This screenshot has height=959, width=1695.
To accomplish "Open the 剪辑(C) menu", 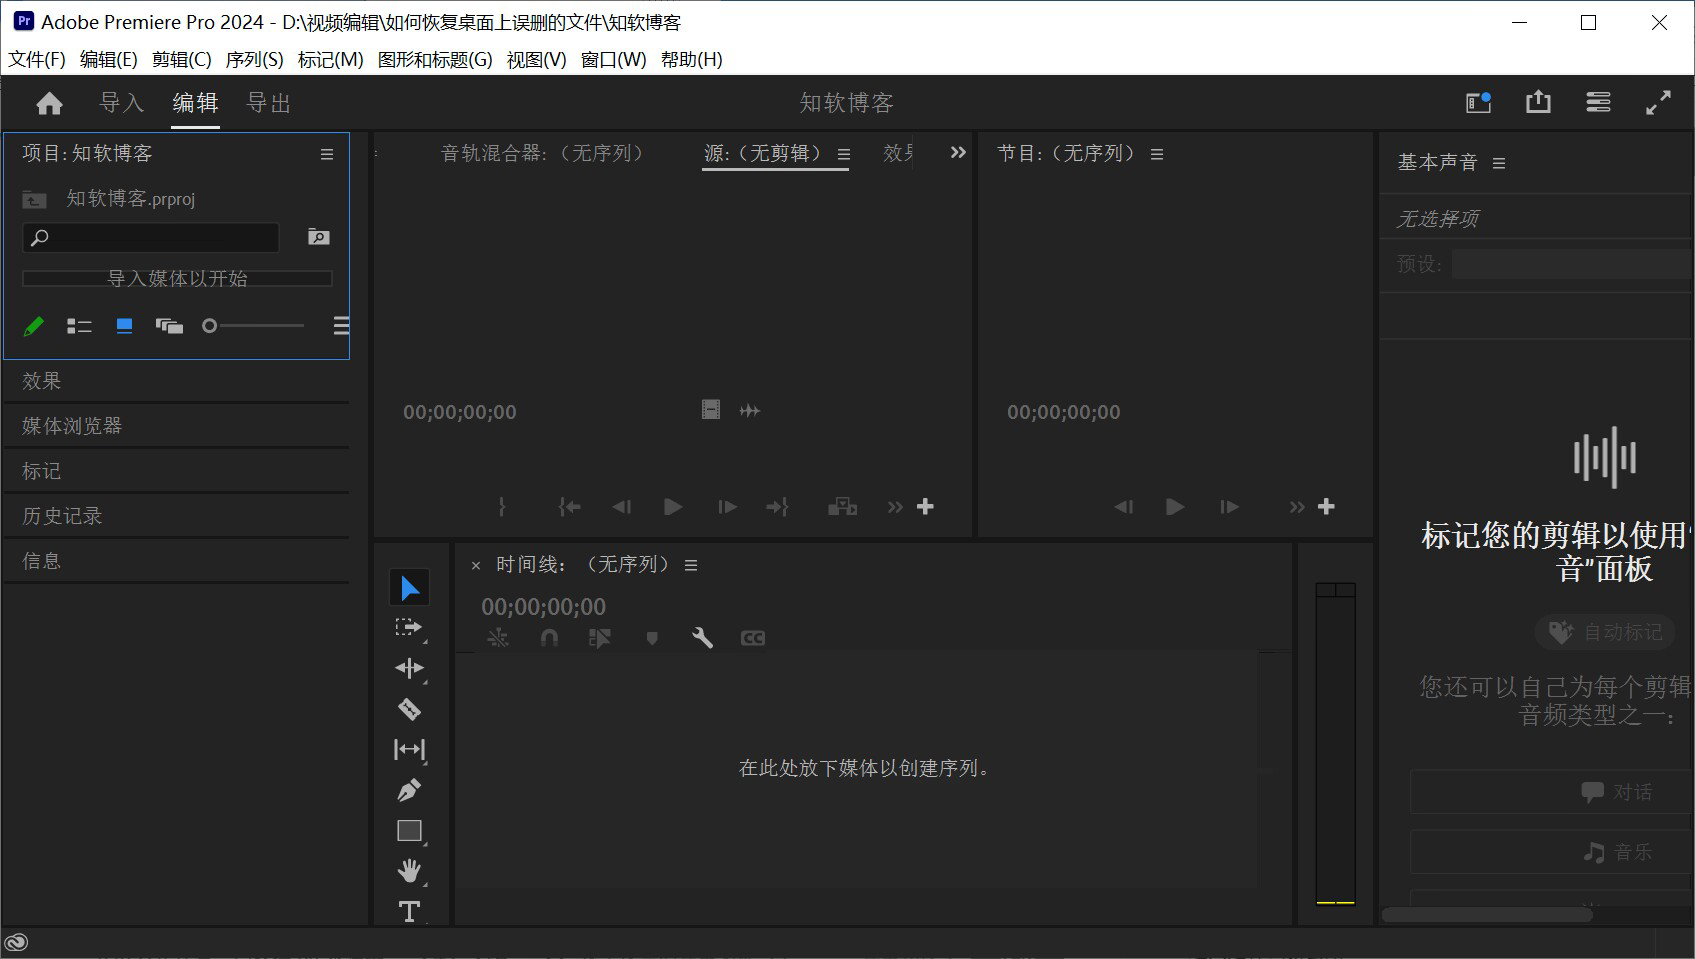I will pos(182,59).
